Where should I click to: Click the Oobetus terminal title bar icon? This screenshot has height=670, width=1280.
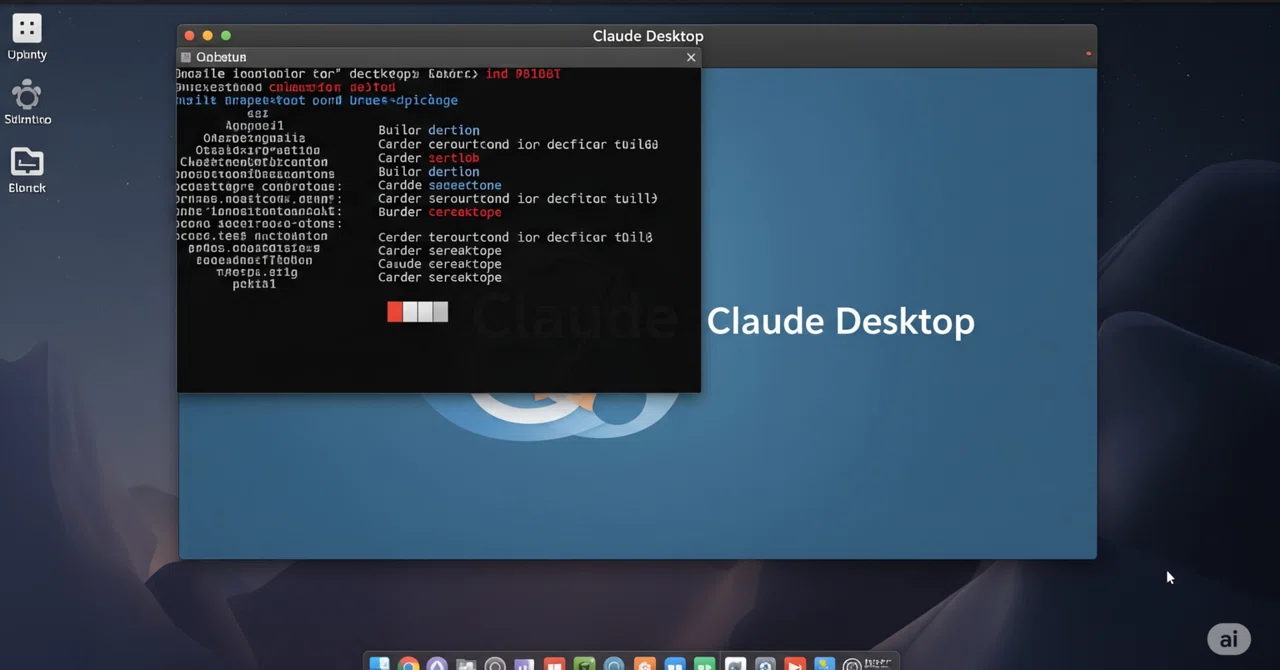click(x=186, y=57)
